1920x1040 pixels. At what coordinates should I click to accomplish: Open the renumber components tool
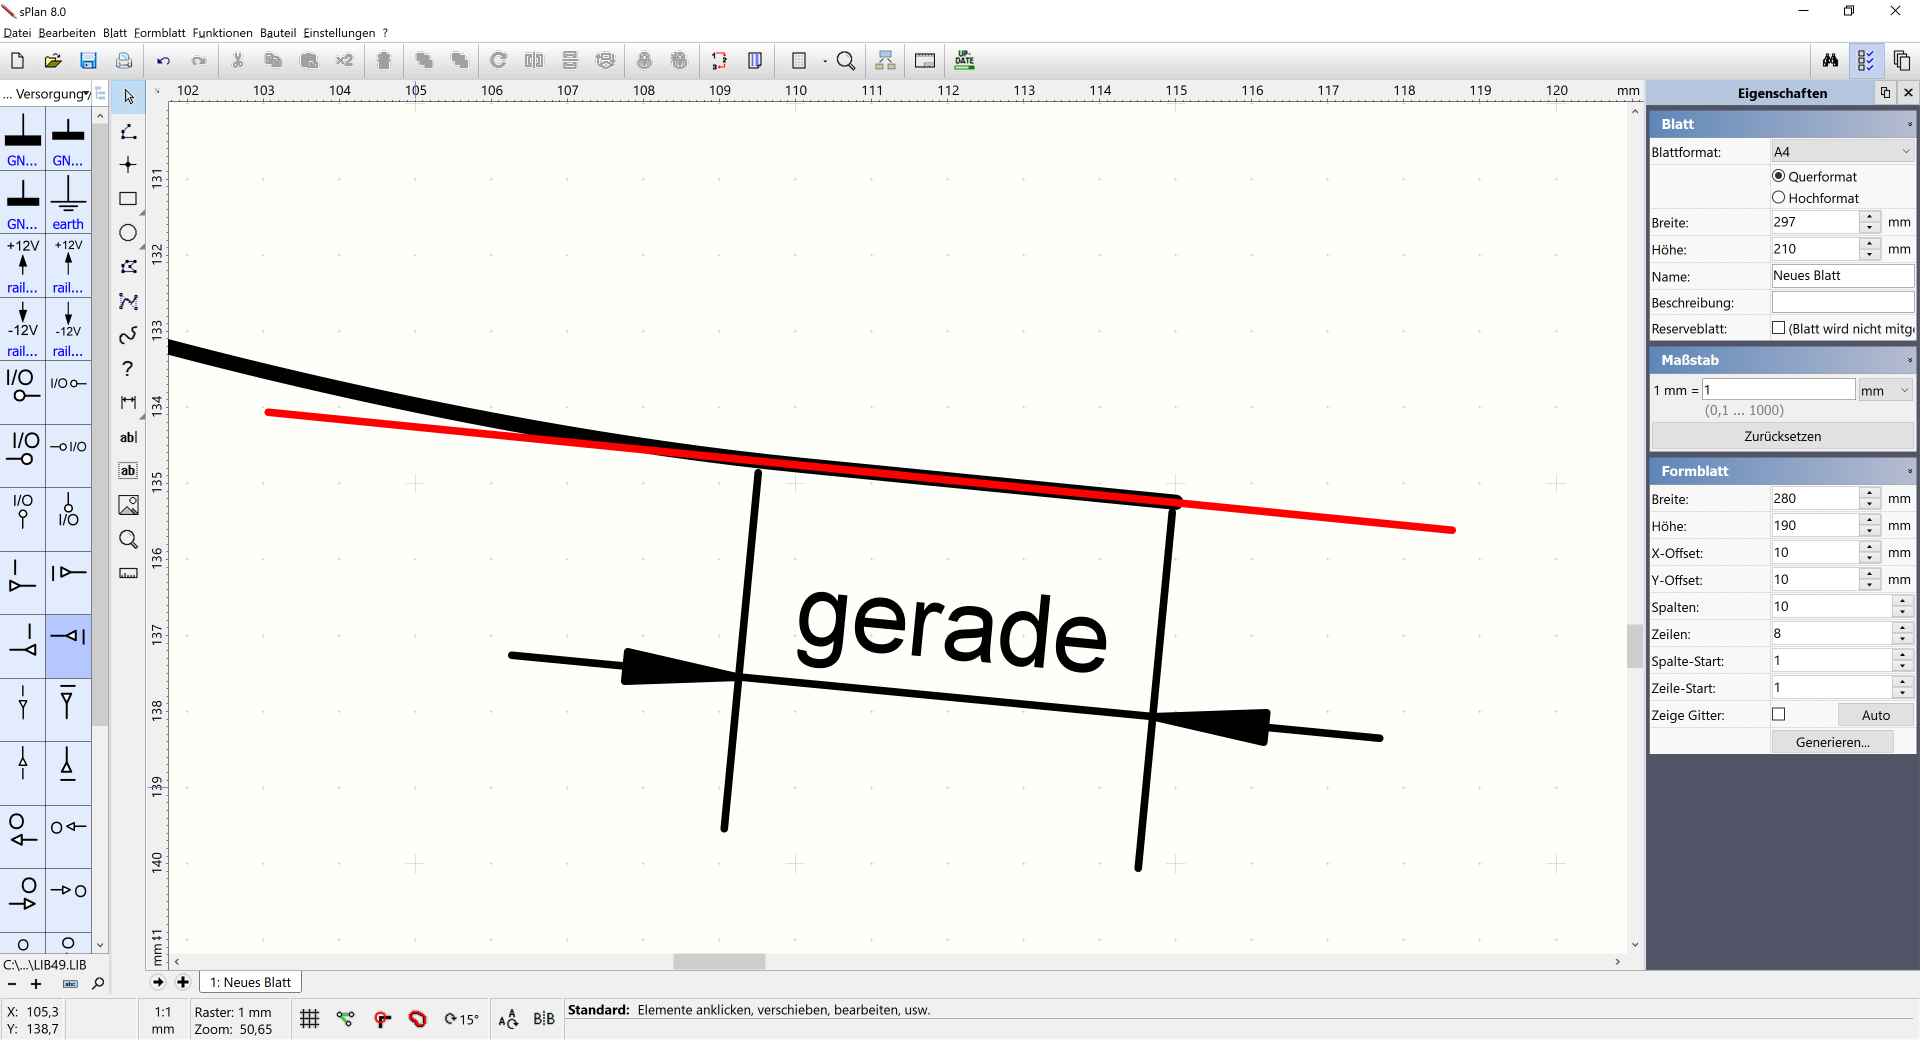(719, 61)
